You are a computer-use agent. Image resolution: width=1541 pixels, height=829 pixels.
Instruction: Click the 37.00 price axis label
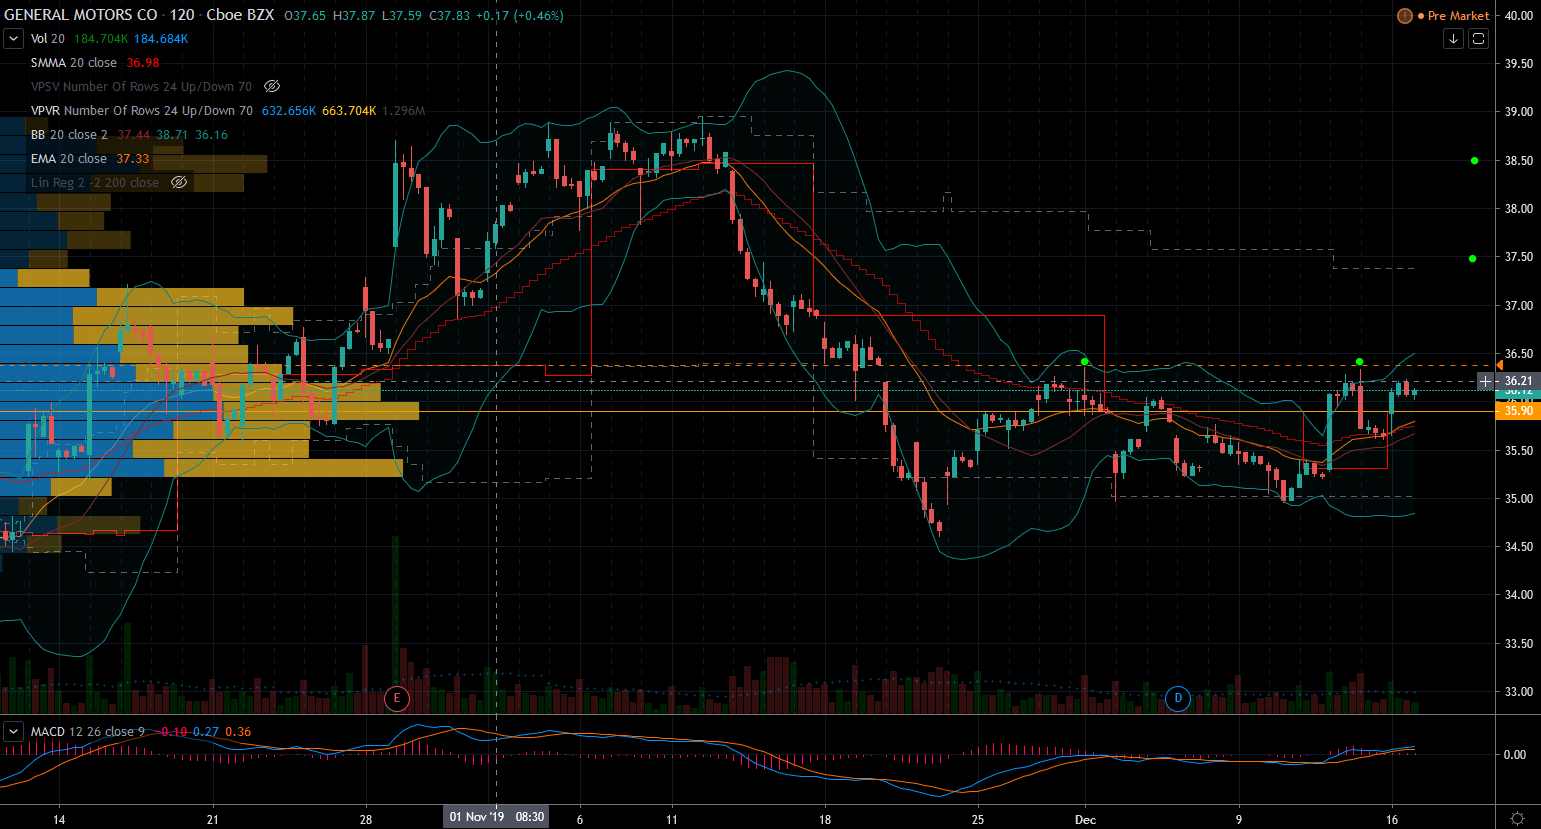click(x=1519, y=306)
